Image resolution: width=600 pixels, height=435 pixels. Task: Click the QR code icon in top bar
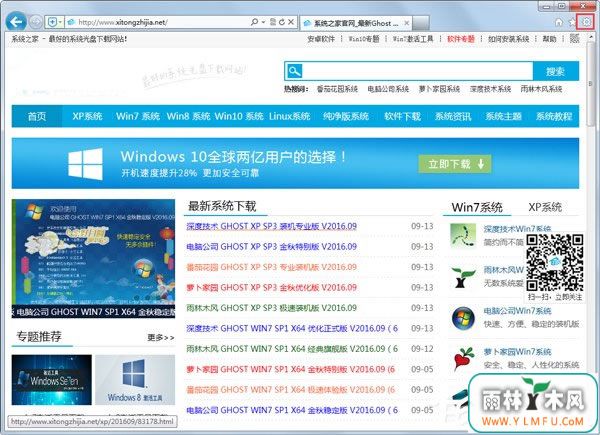574,38
